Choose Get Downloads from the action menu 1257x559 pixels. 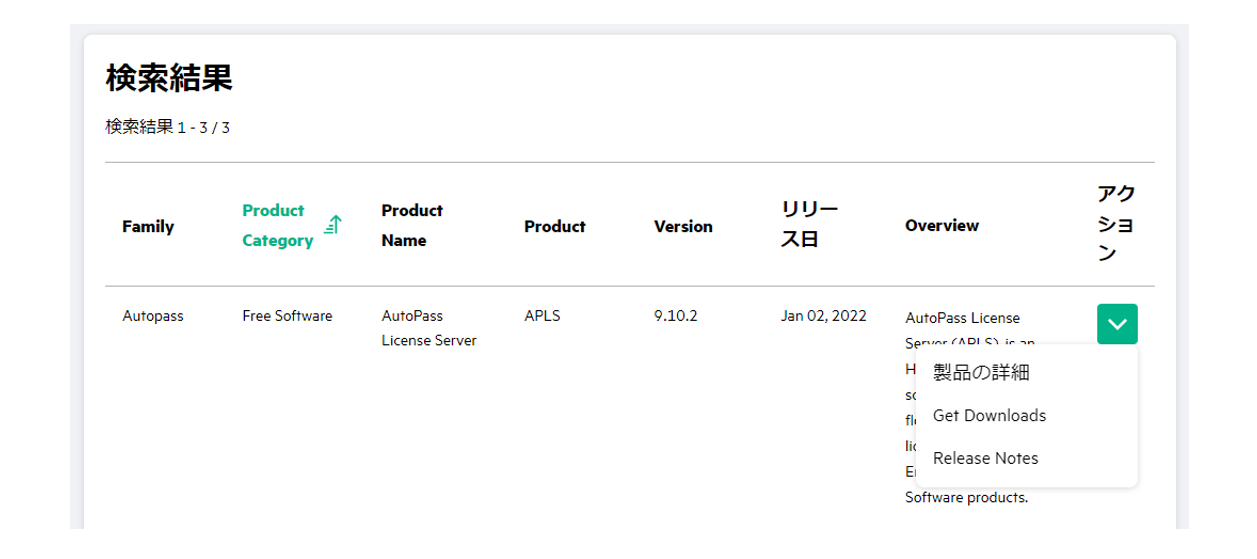coord(989,415)
